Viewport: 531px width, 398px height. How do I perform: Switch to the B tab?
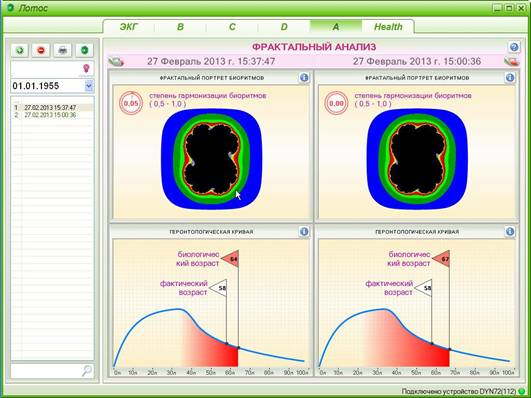[180, 27]
